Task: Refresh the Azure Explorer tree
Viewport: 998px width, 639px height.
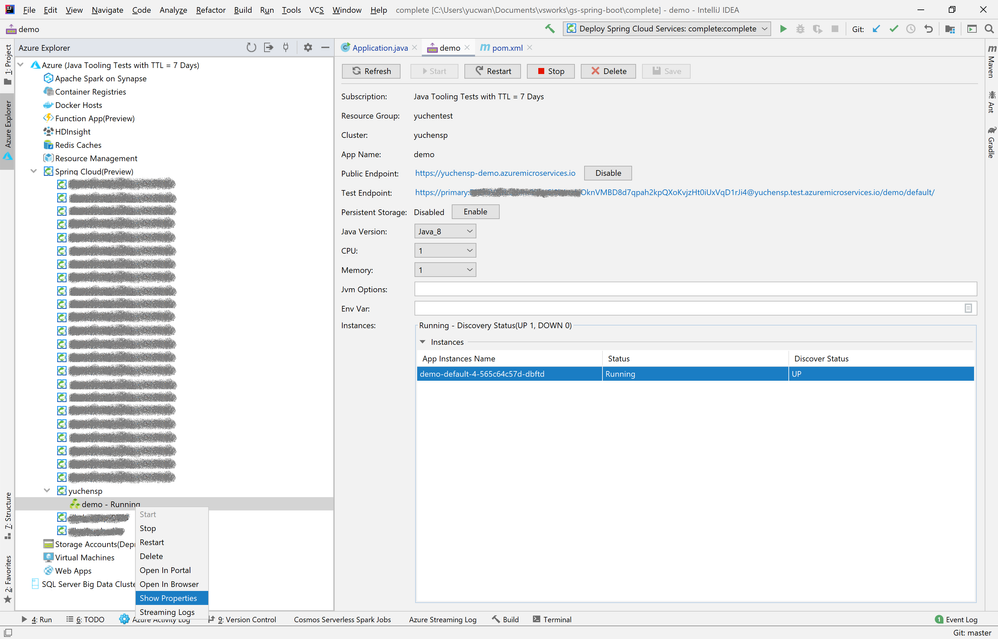Action: pos(251,47)
